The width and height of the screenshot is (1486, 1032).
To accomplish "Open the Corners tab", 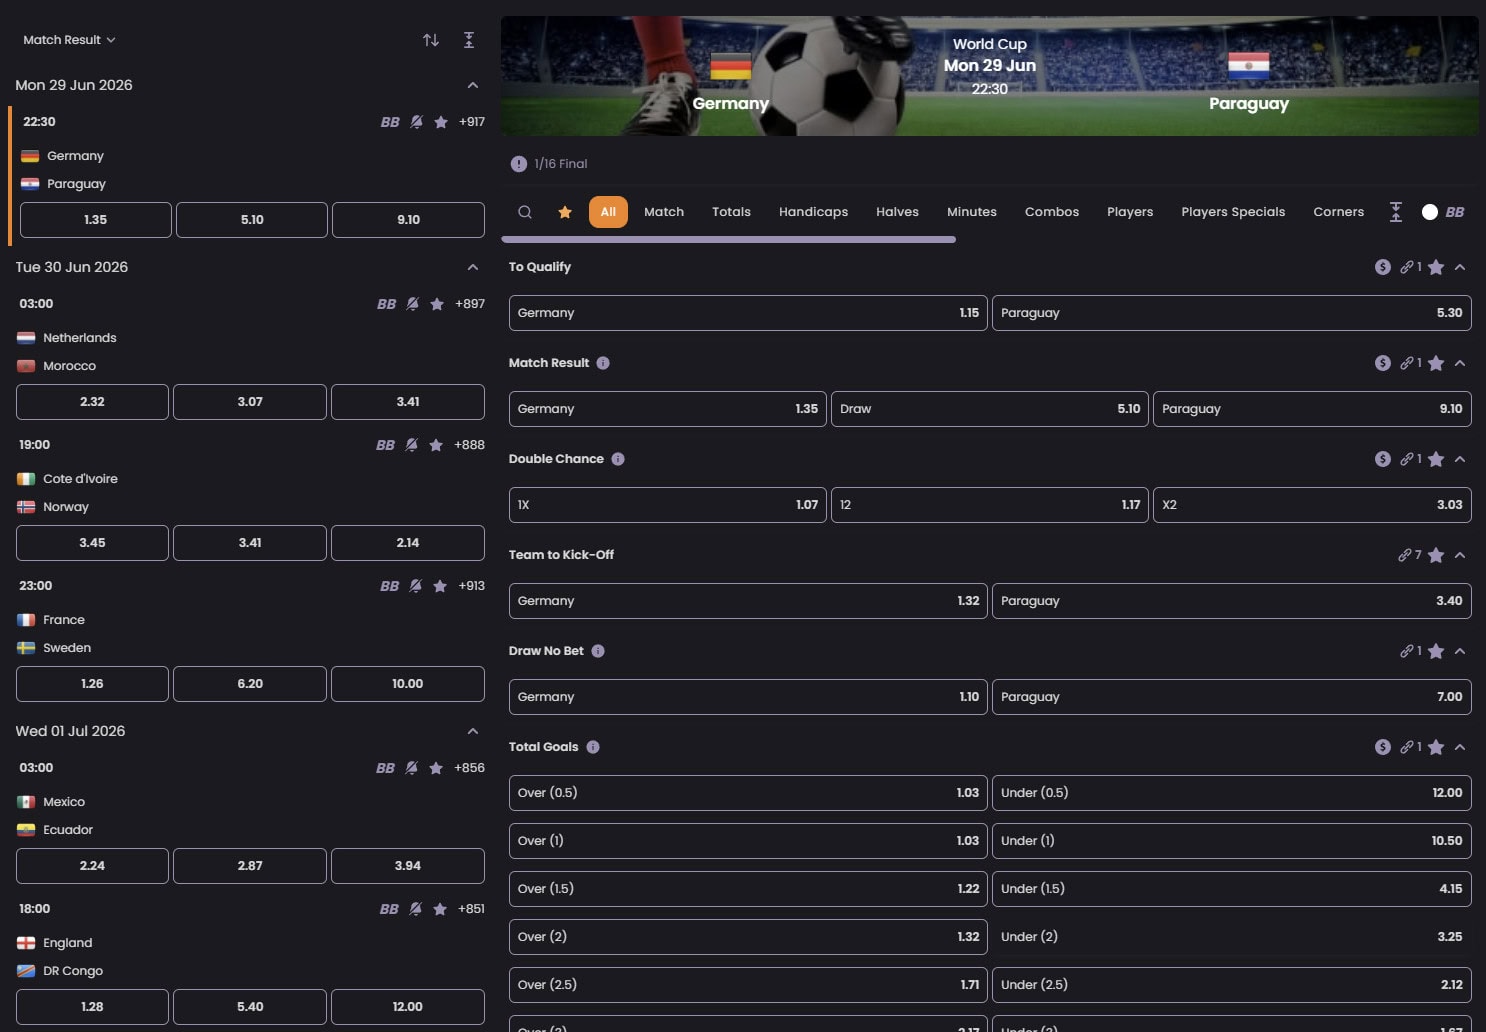I will (x=1338, y=212).
